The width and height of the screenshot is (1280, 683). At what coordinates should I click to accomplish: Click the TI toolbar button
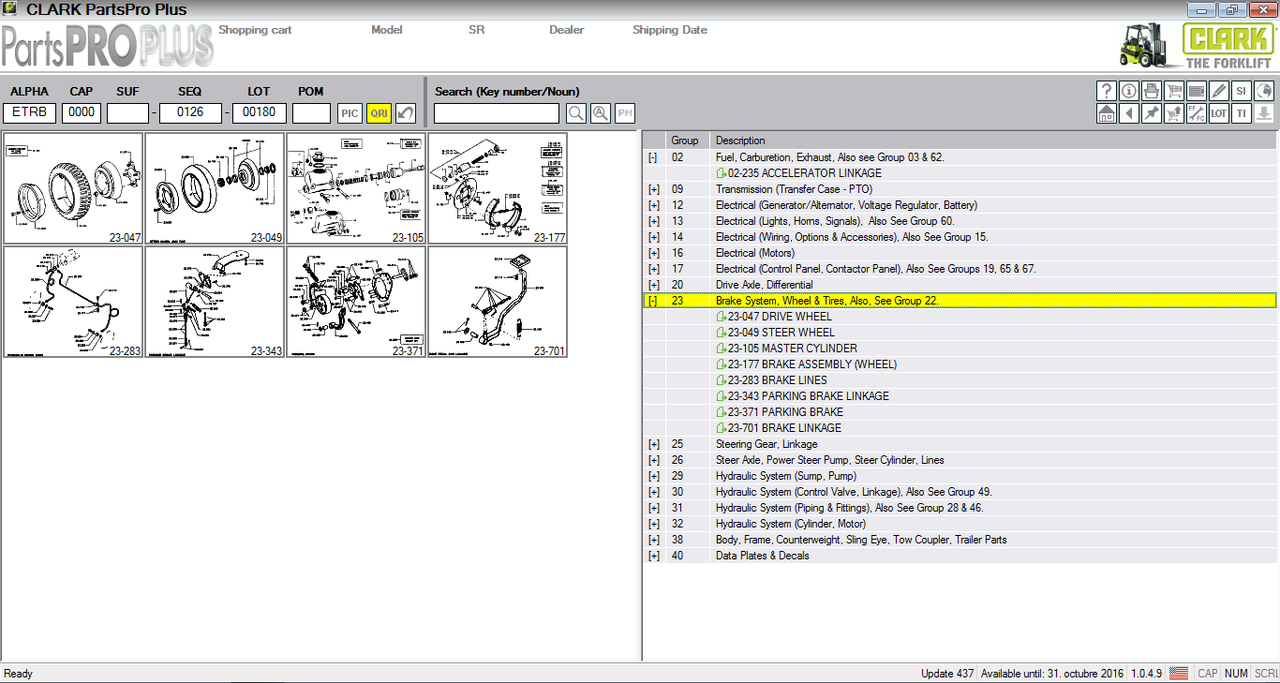click(x=1241, y=113)
